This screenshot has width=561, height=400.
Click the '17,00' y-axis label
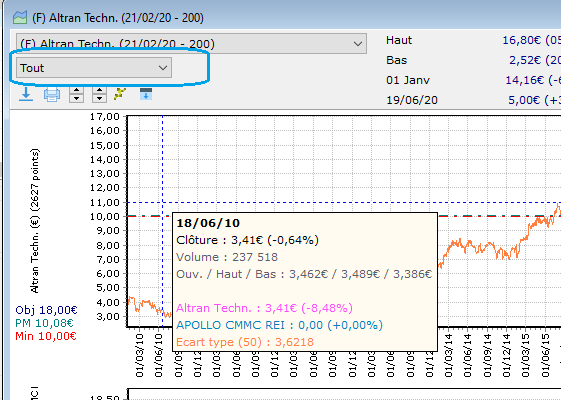click(104, 116)
